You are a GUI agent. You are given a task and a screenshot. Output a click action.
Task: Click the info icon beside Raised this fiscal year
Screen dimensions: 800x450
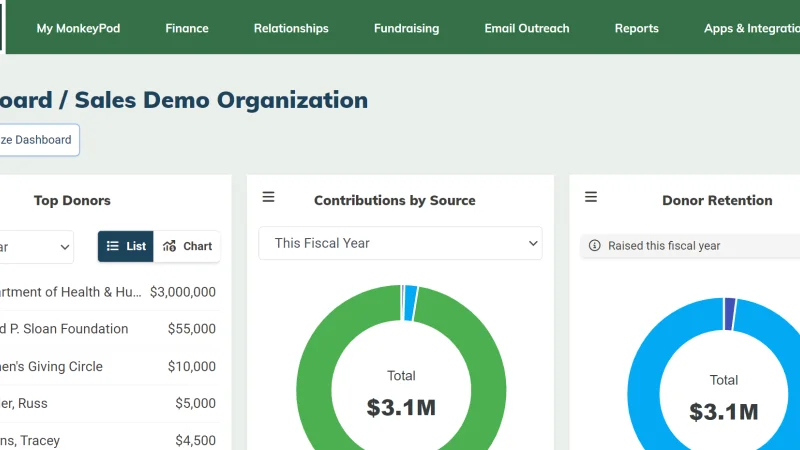point(594,245)
